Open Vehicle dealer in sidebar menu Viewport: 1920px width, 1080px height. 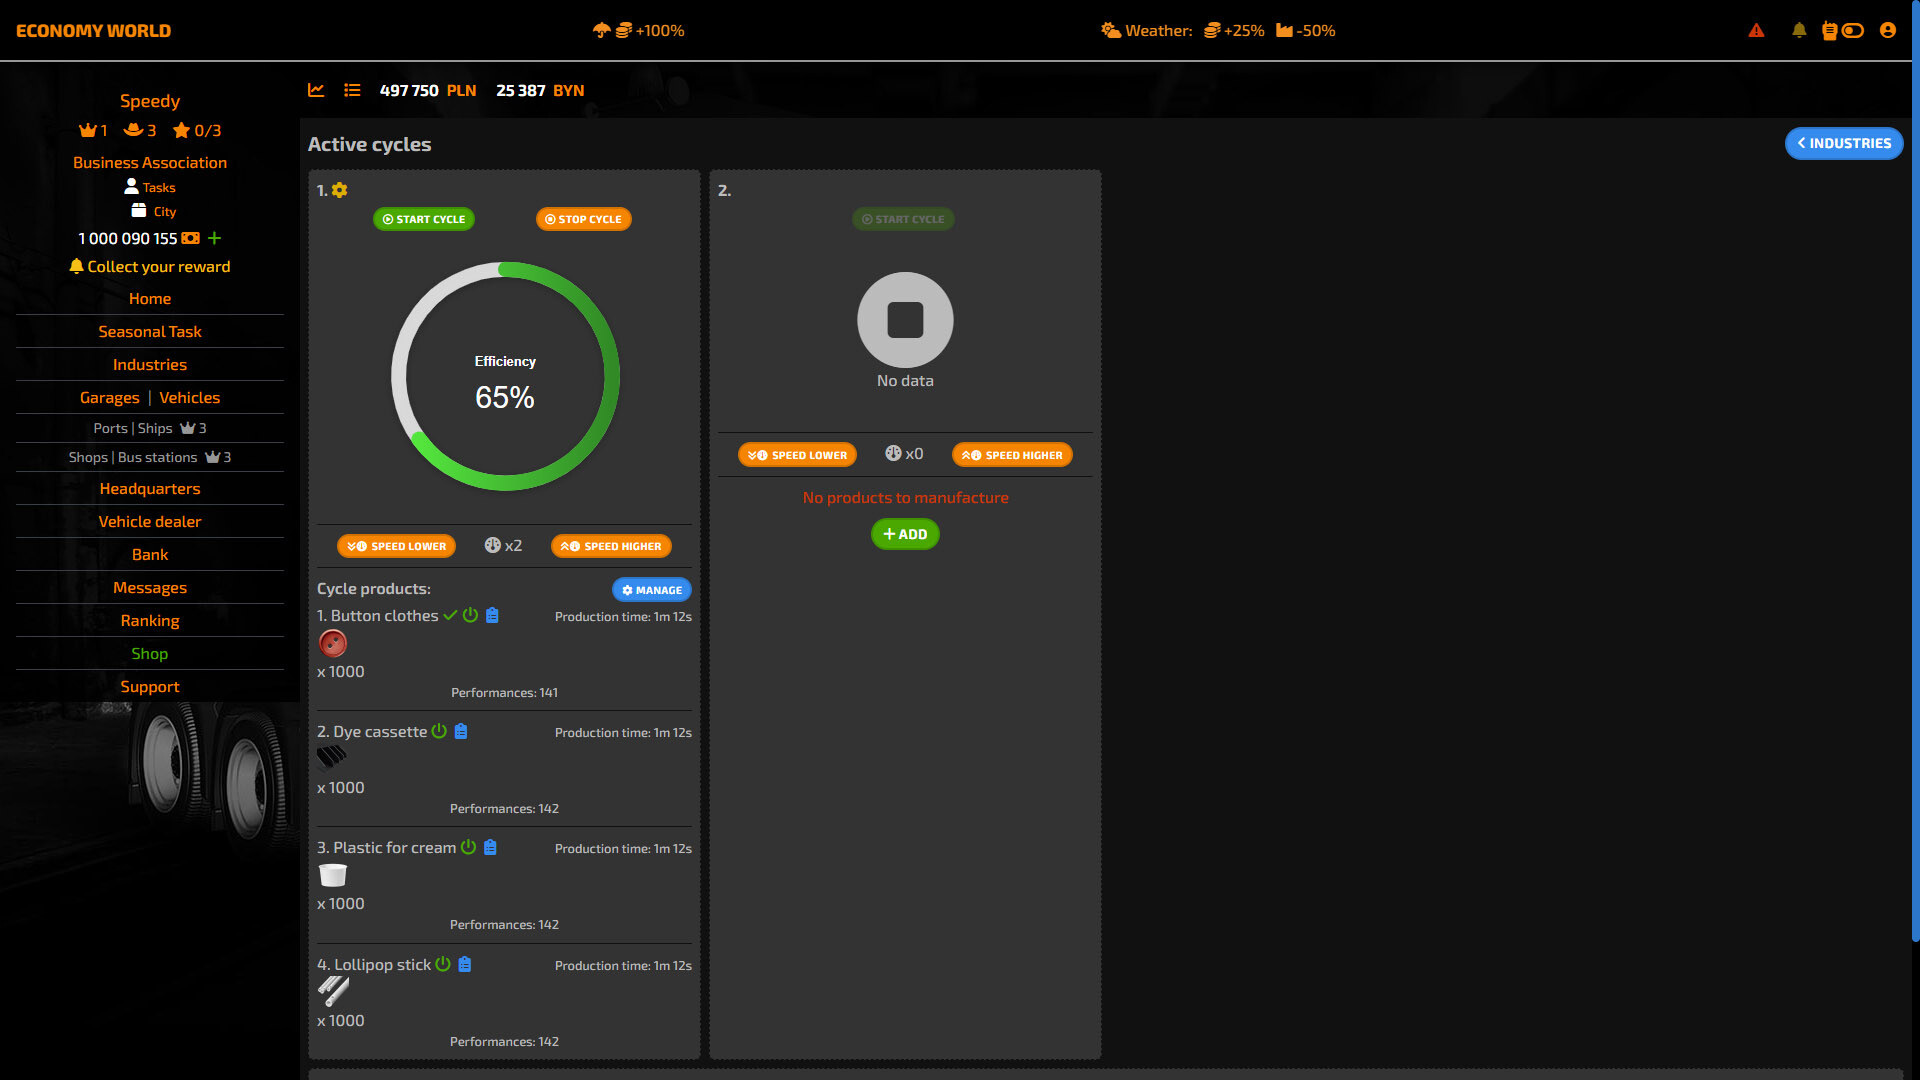[x=150, y=521]
